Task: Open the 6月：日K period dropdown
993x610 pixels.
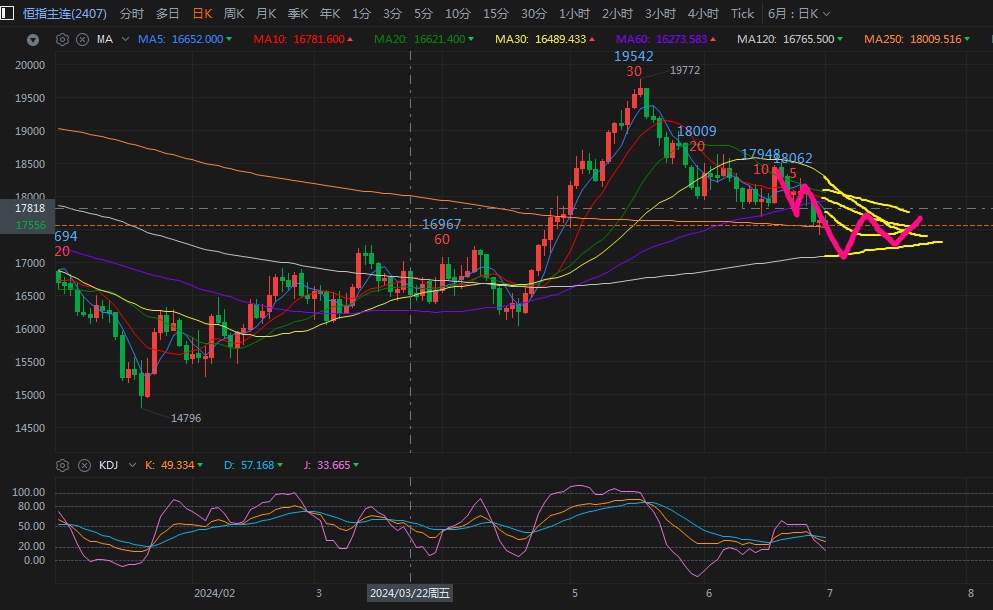Action: point(798,13)
